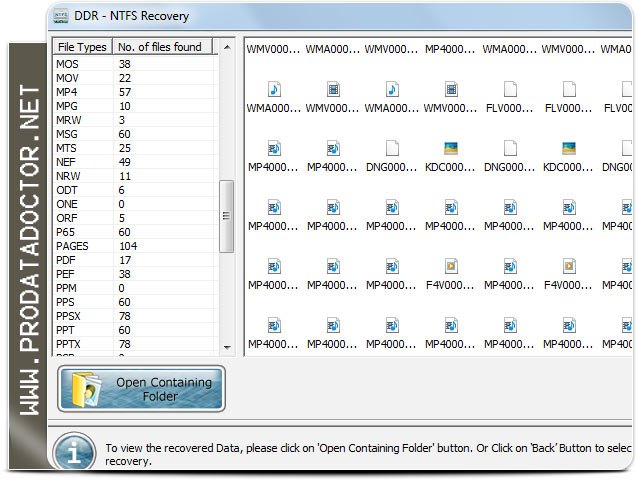Select the PEF file type row
Viewport: 636px width, 482px height.
click(135, 274)
